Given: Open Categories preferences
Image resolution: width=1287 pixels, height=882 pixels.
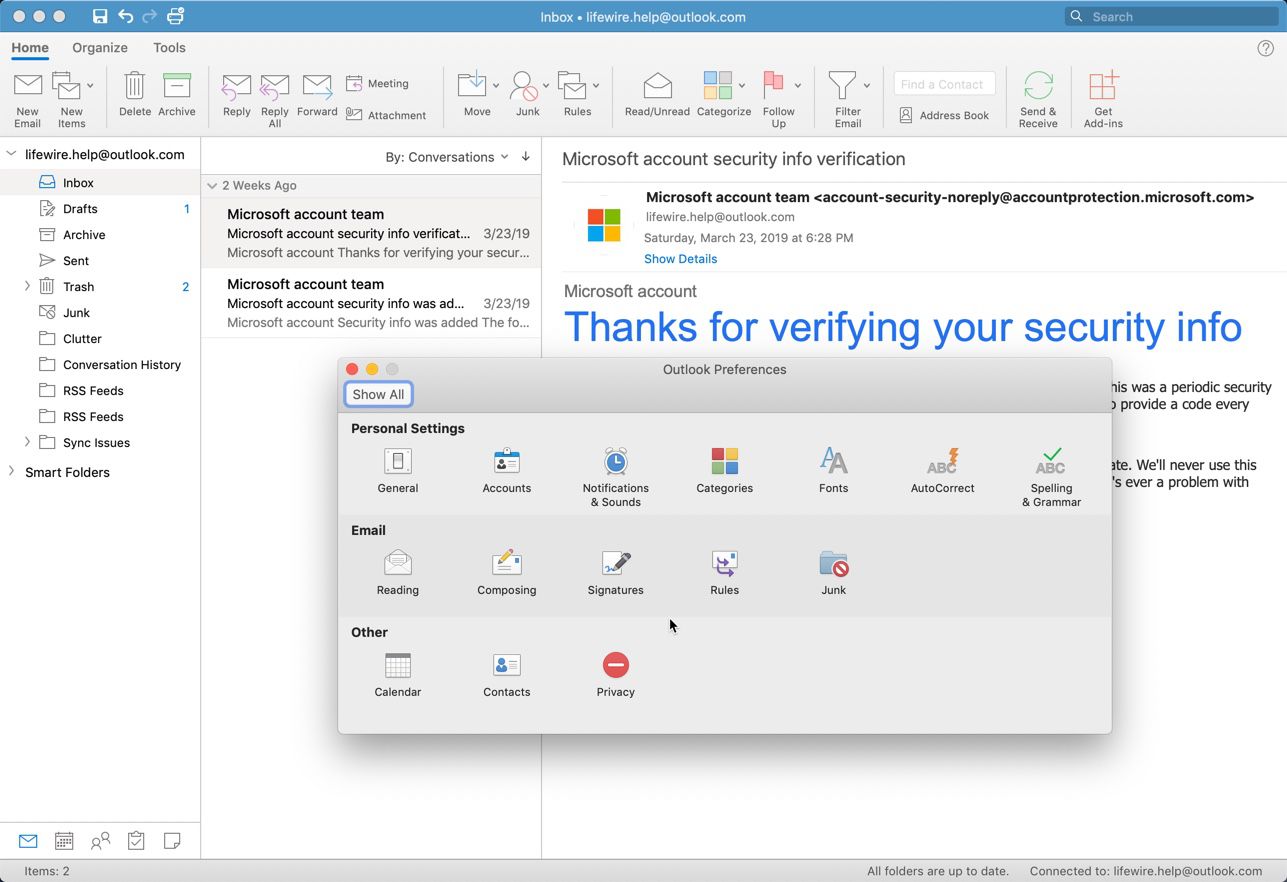Looking at the screenshot, I should [x=724, y=470].
